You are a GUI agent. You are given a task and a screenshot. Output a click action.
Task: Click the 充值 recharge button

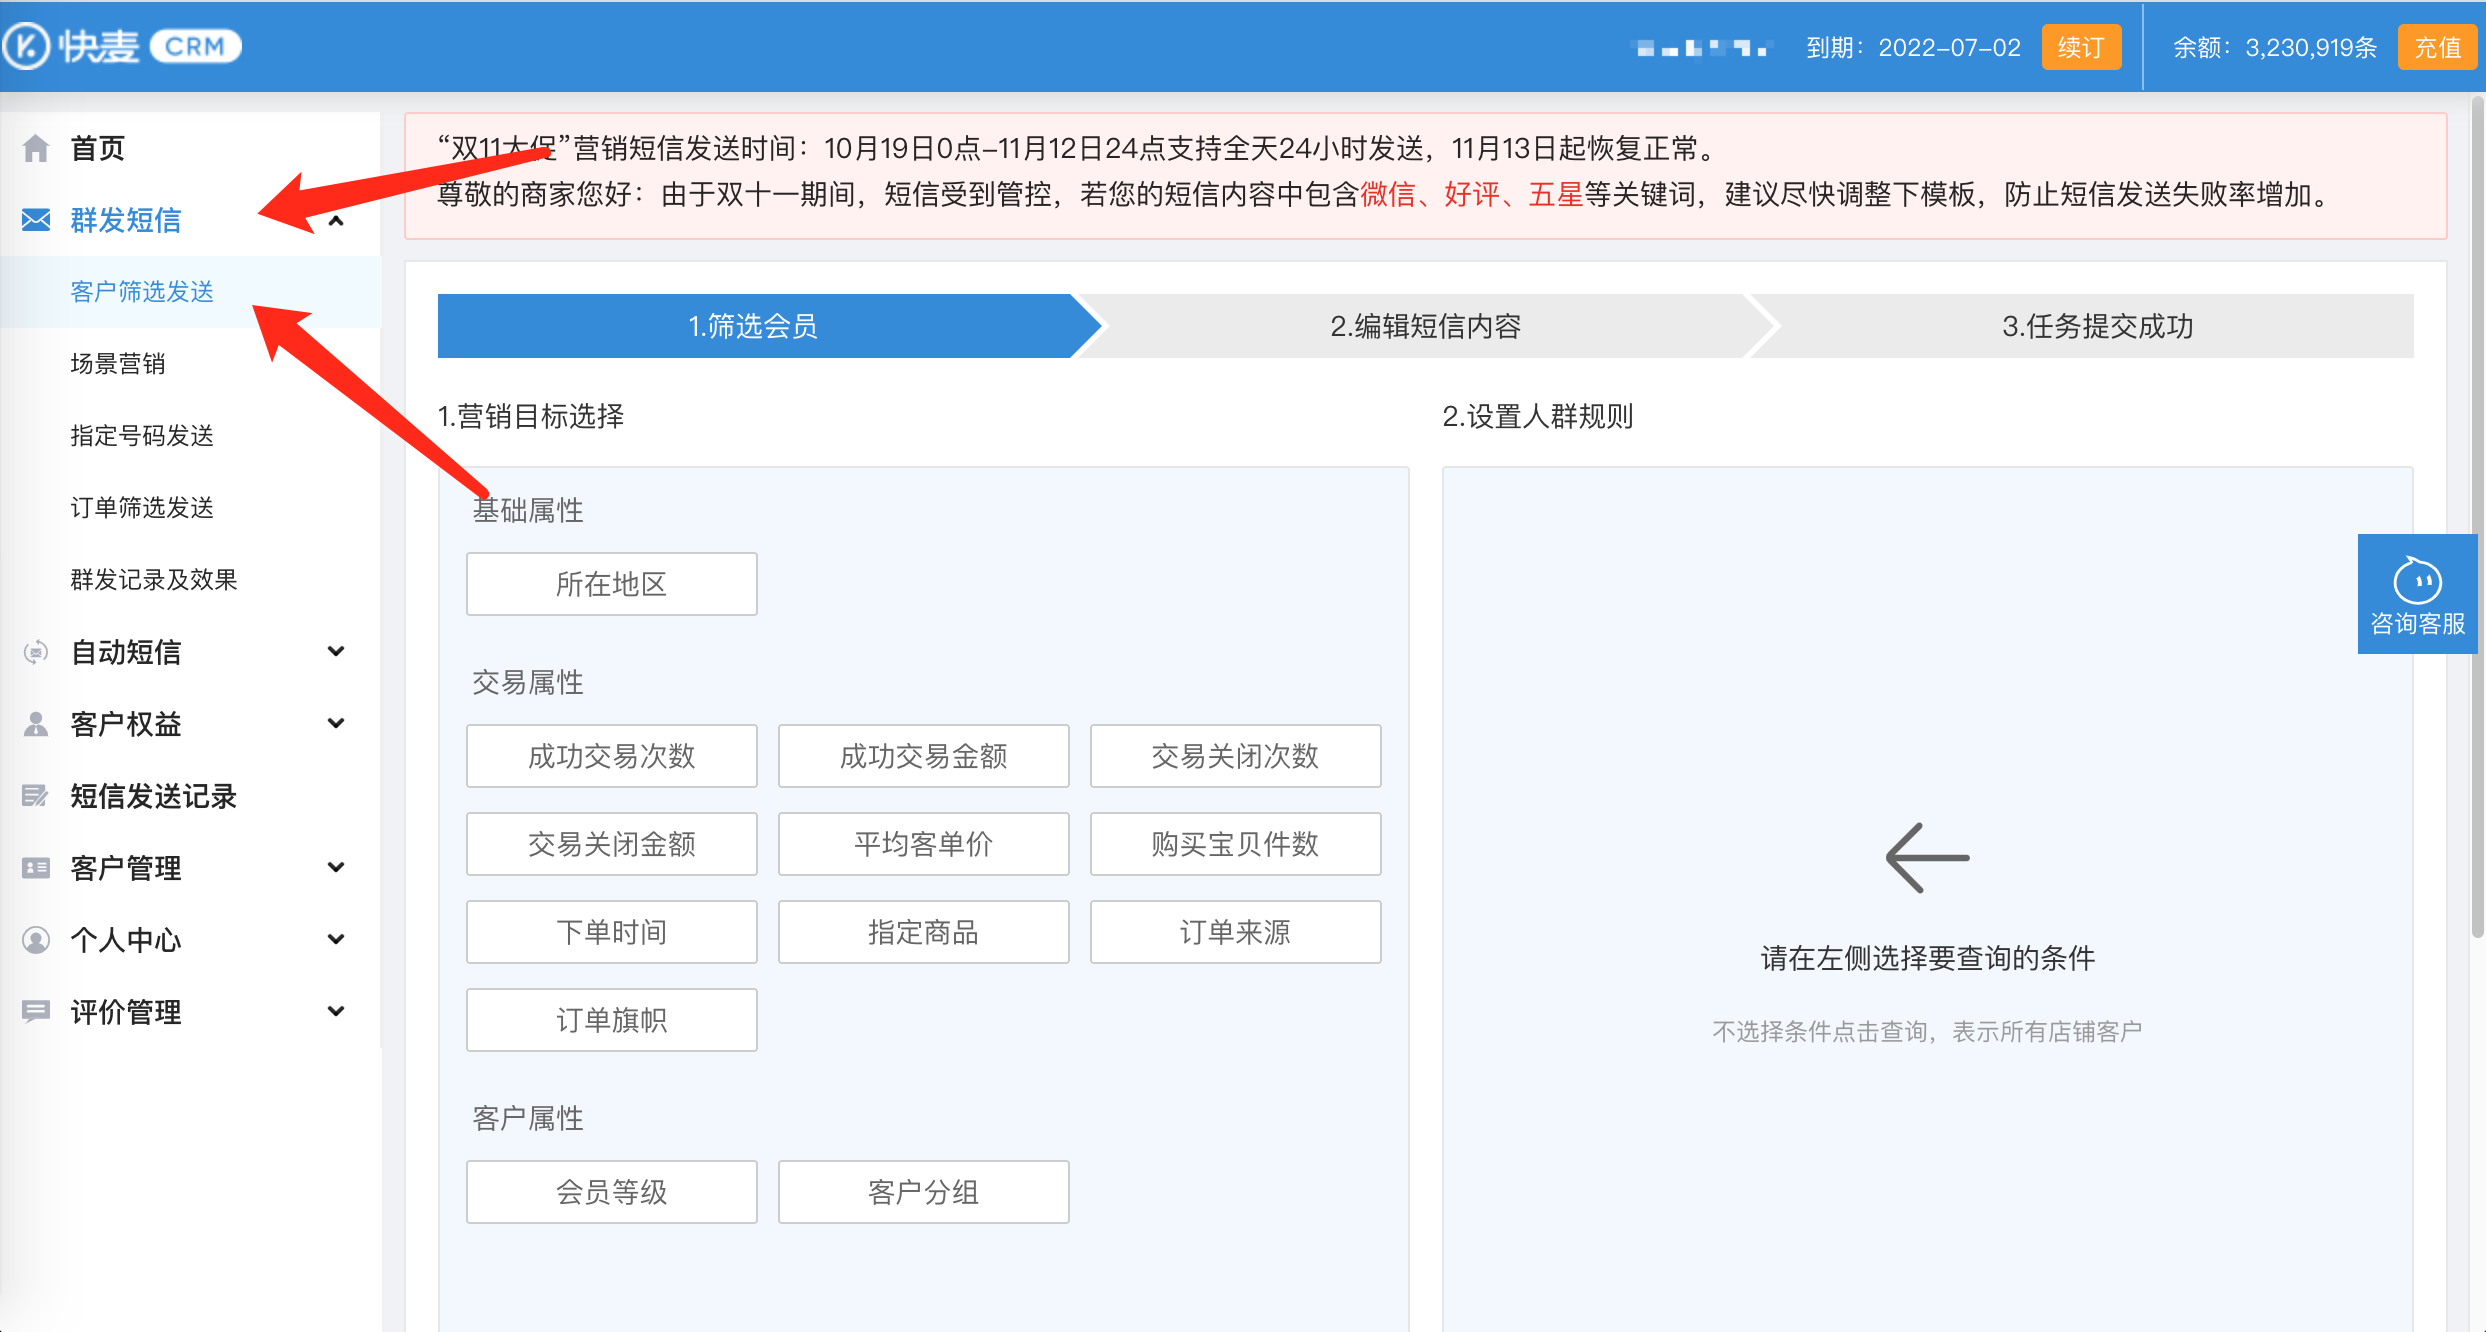(x=2437, y=47)
